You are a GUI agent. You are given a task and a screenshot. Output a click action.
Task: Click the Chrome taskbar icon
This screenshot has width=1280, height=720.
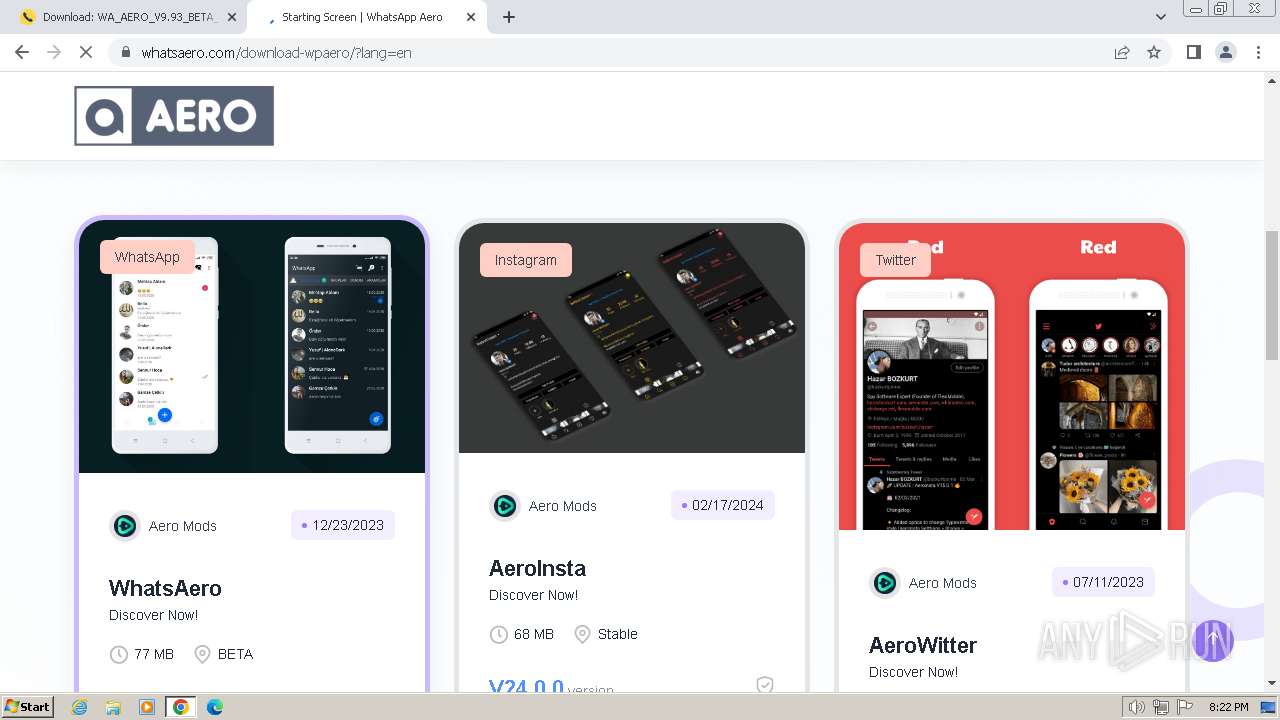click(180, 707)
